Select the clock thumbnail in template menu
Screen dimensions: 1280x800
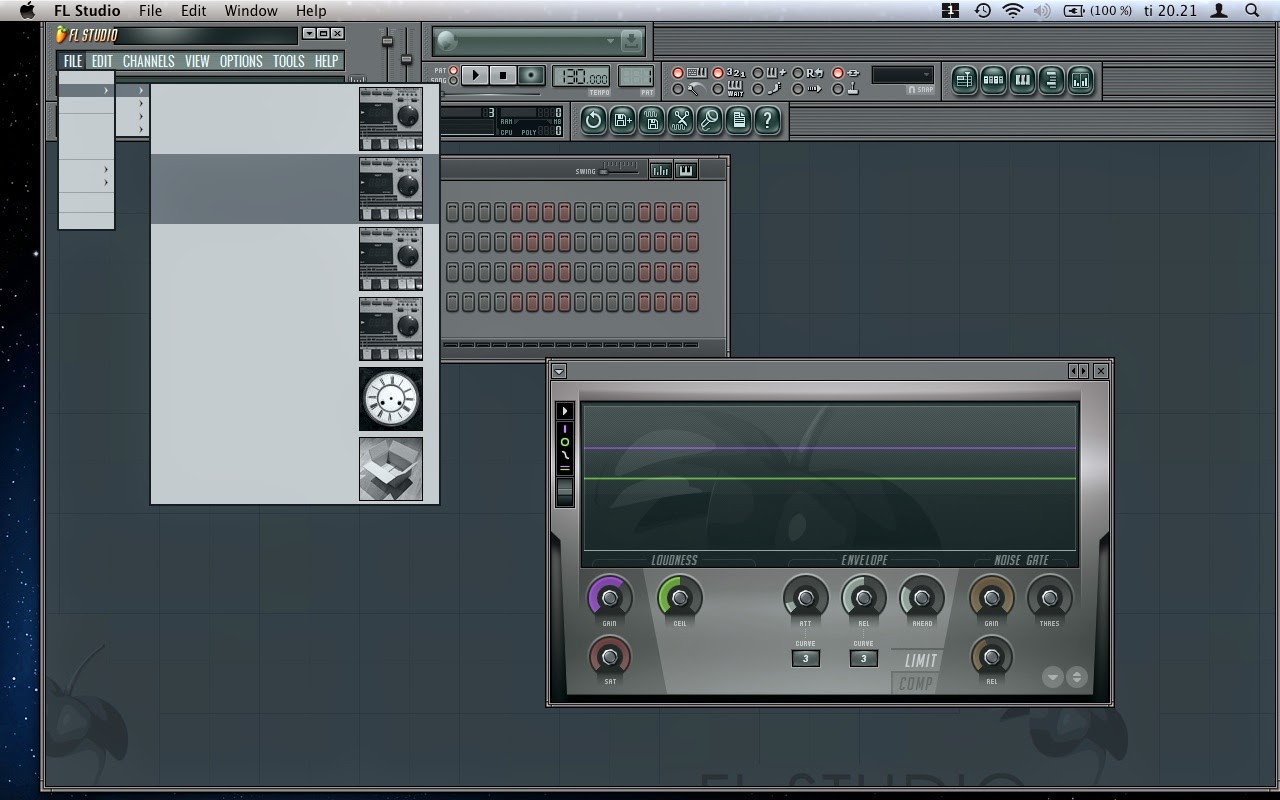391,399
